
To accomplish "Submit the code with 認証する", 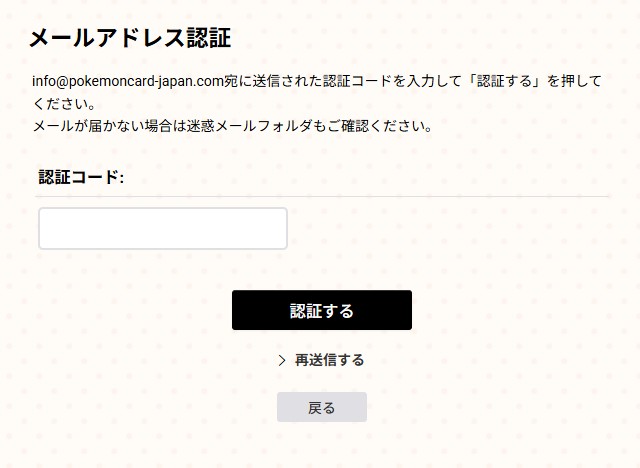I will point(322,310).
